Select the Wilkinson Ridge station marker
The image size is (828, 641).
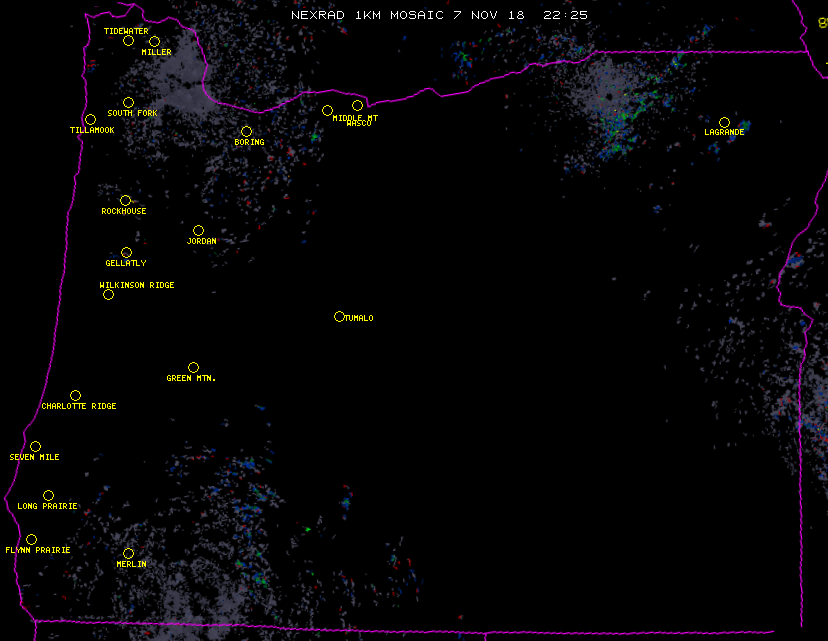[108, 294]
